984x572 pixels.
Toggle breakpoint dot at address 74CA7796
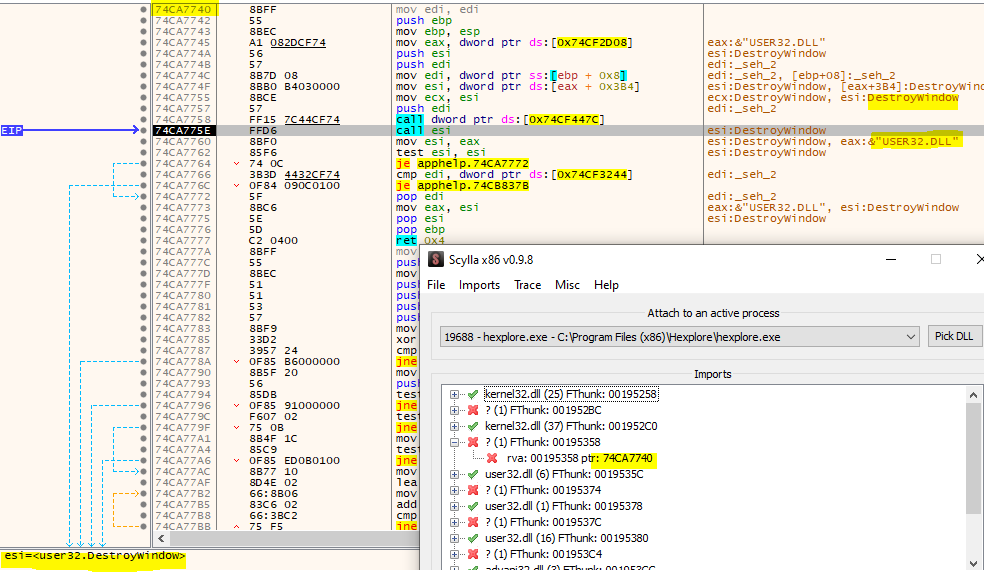(x=144, y=406)
